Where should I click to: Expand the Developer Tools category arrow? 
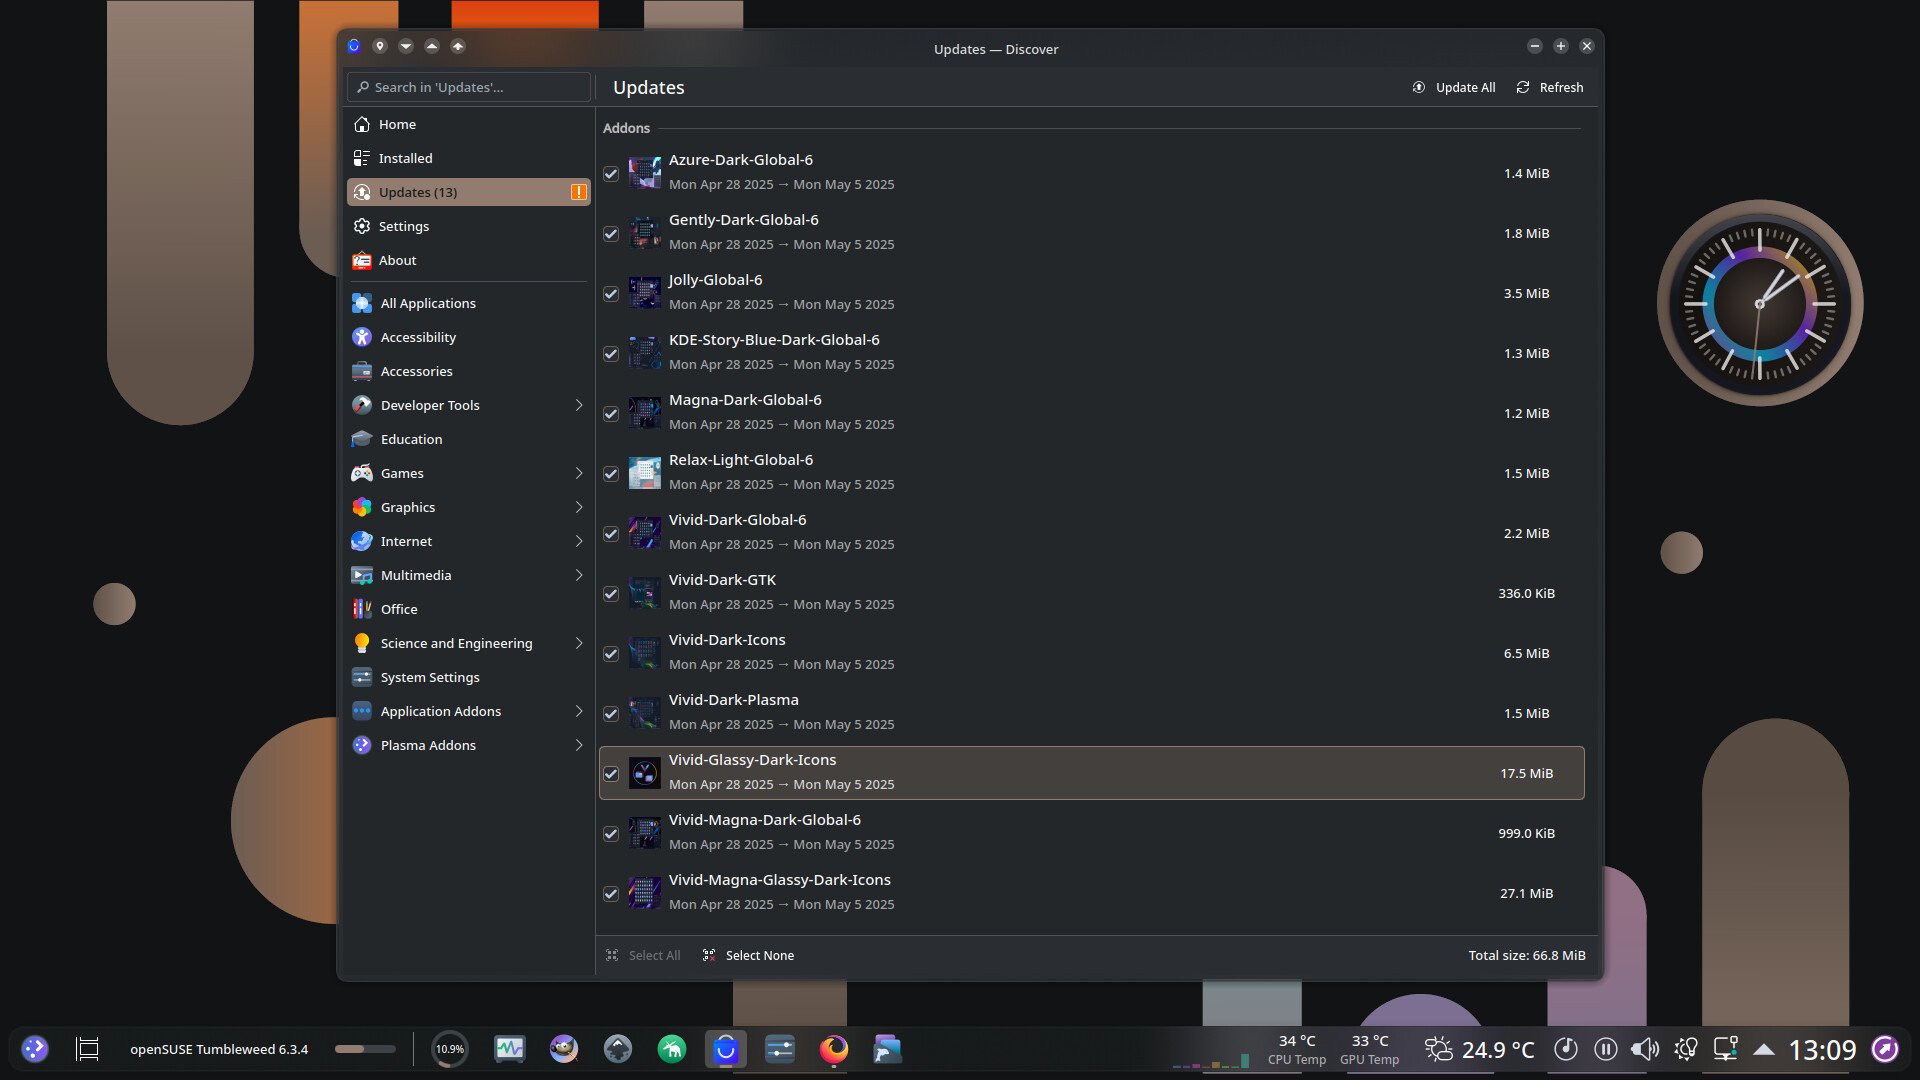(578, 405)
